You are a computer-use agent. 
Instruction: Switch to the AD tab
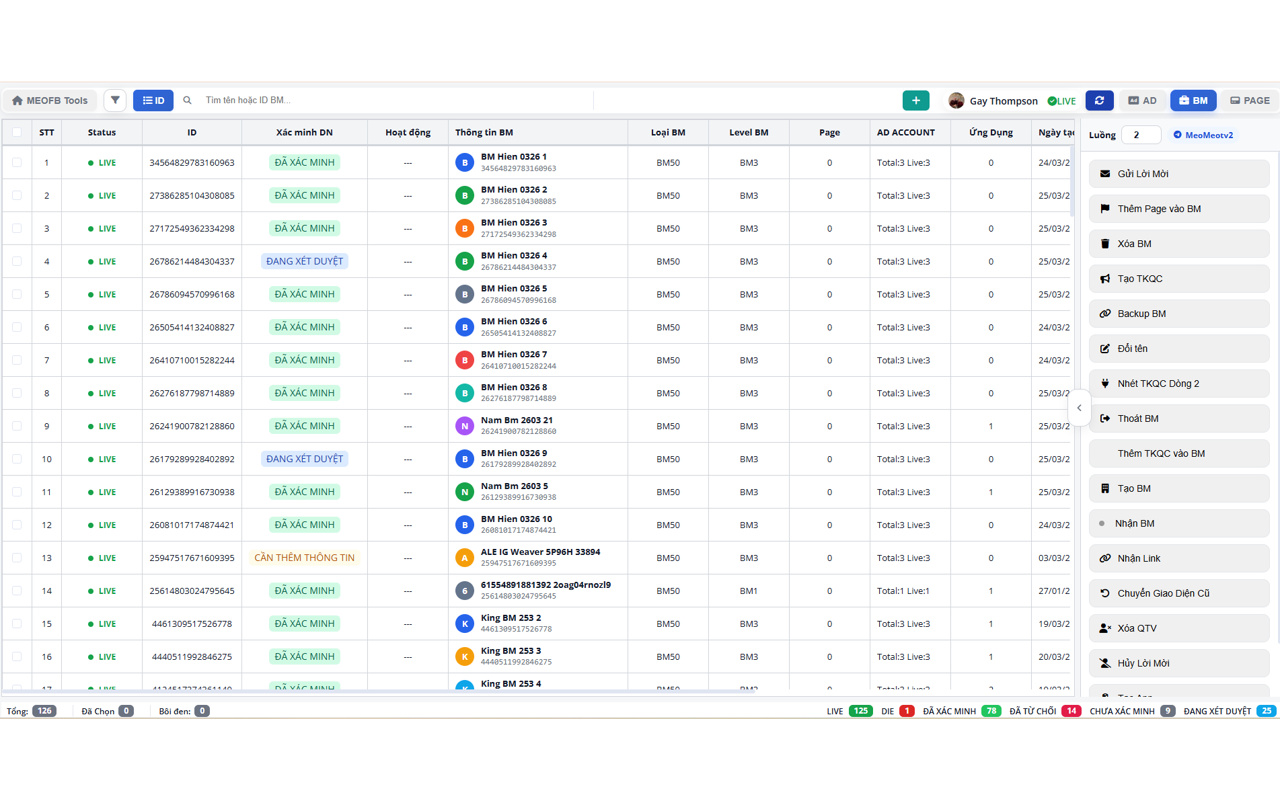tap(1141, 100)
